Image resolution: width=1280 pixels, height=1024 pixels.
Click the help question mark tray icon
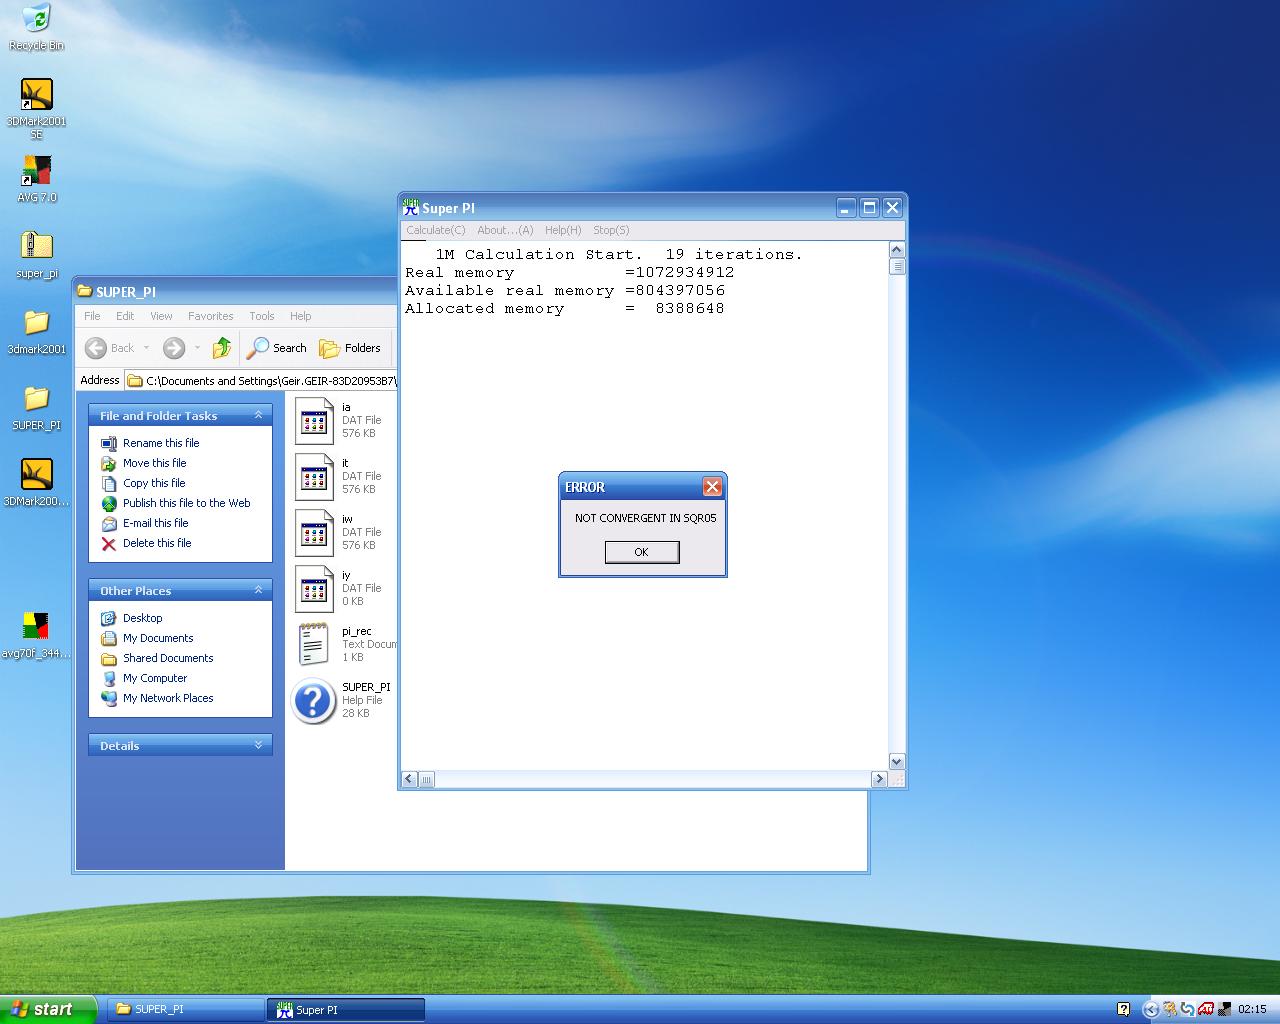[x=1123, y=1009]
